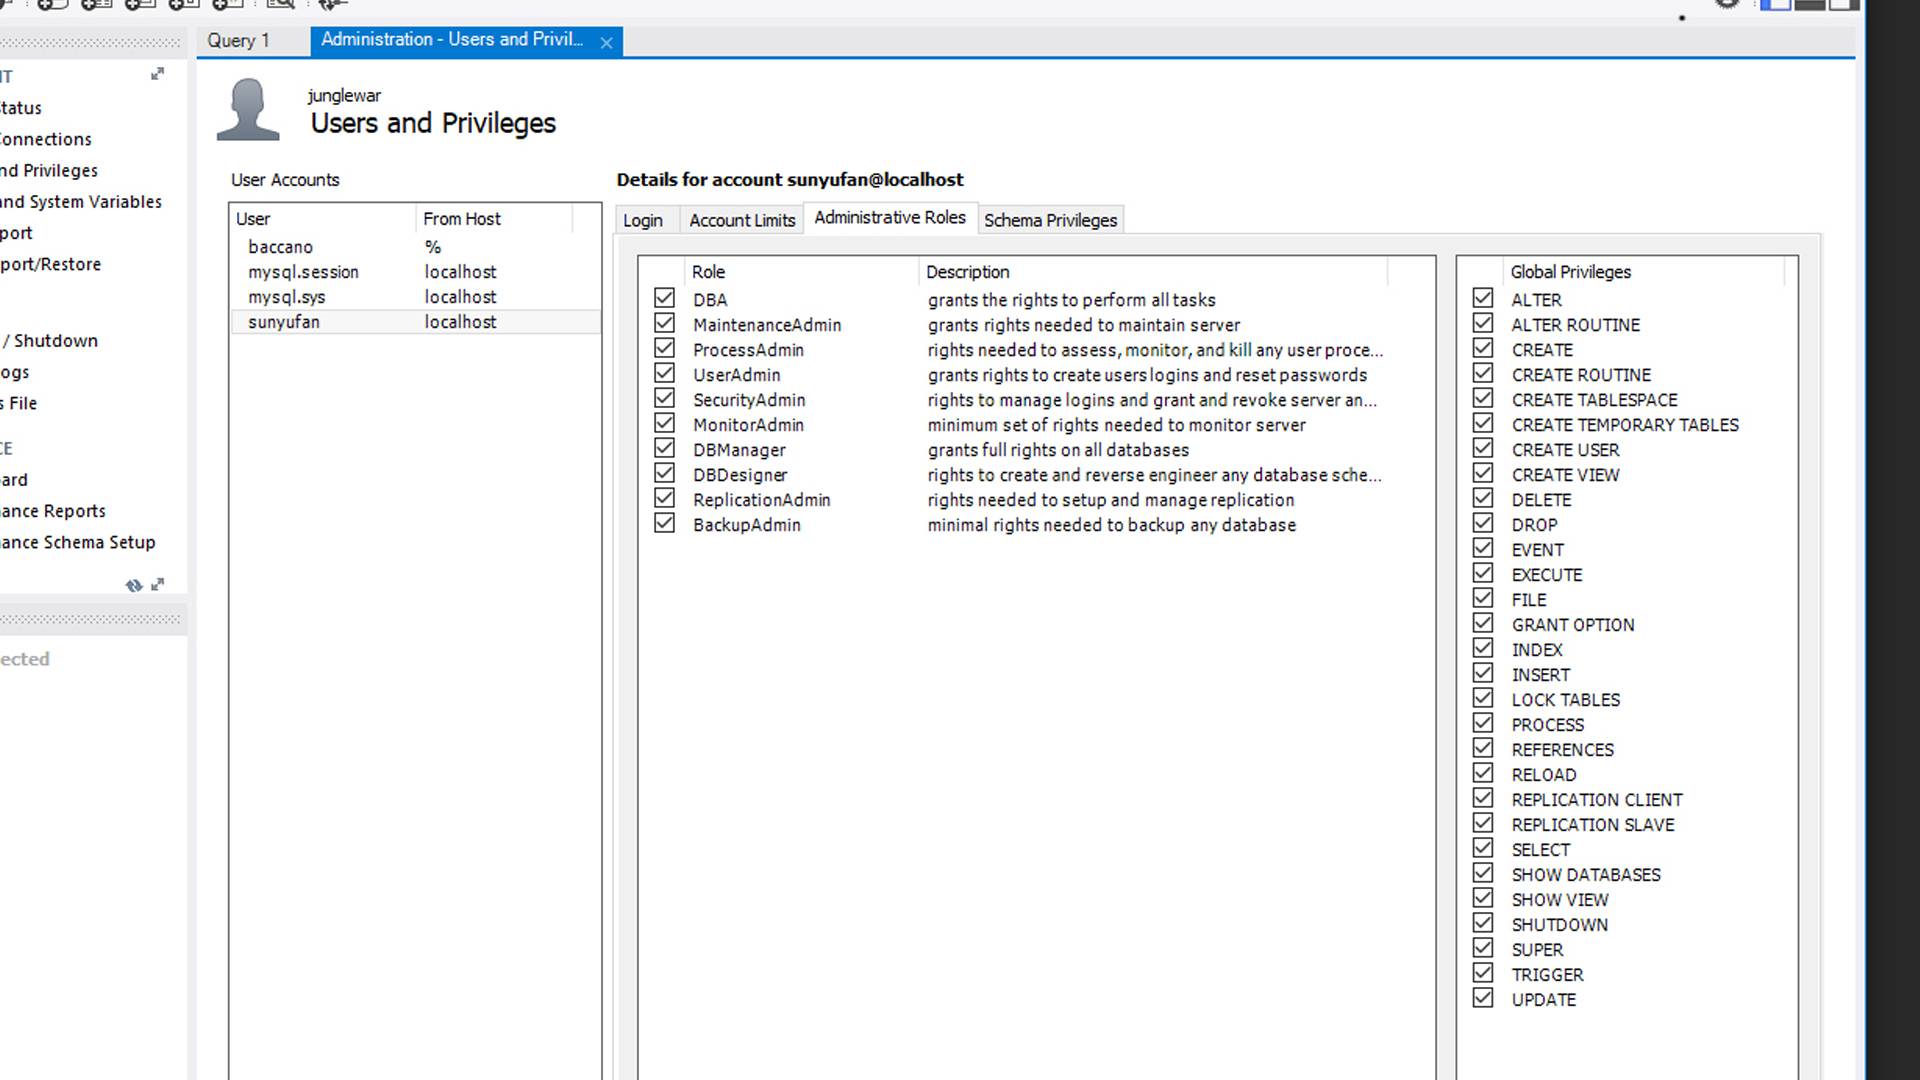Switch to the Query 1 tab

pyautogui.click(x=239, y=41)
